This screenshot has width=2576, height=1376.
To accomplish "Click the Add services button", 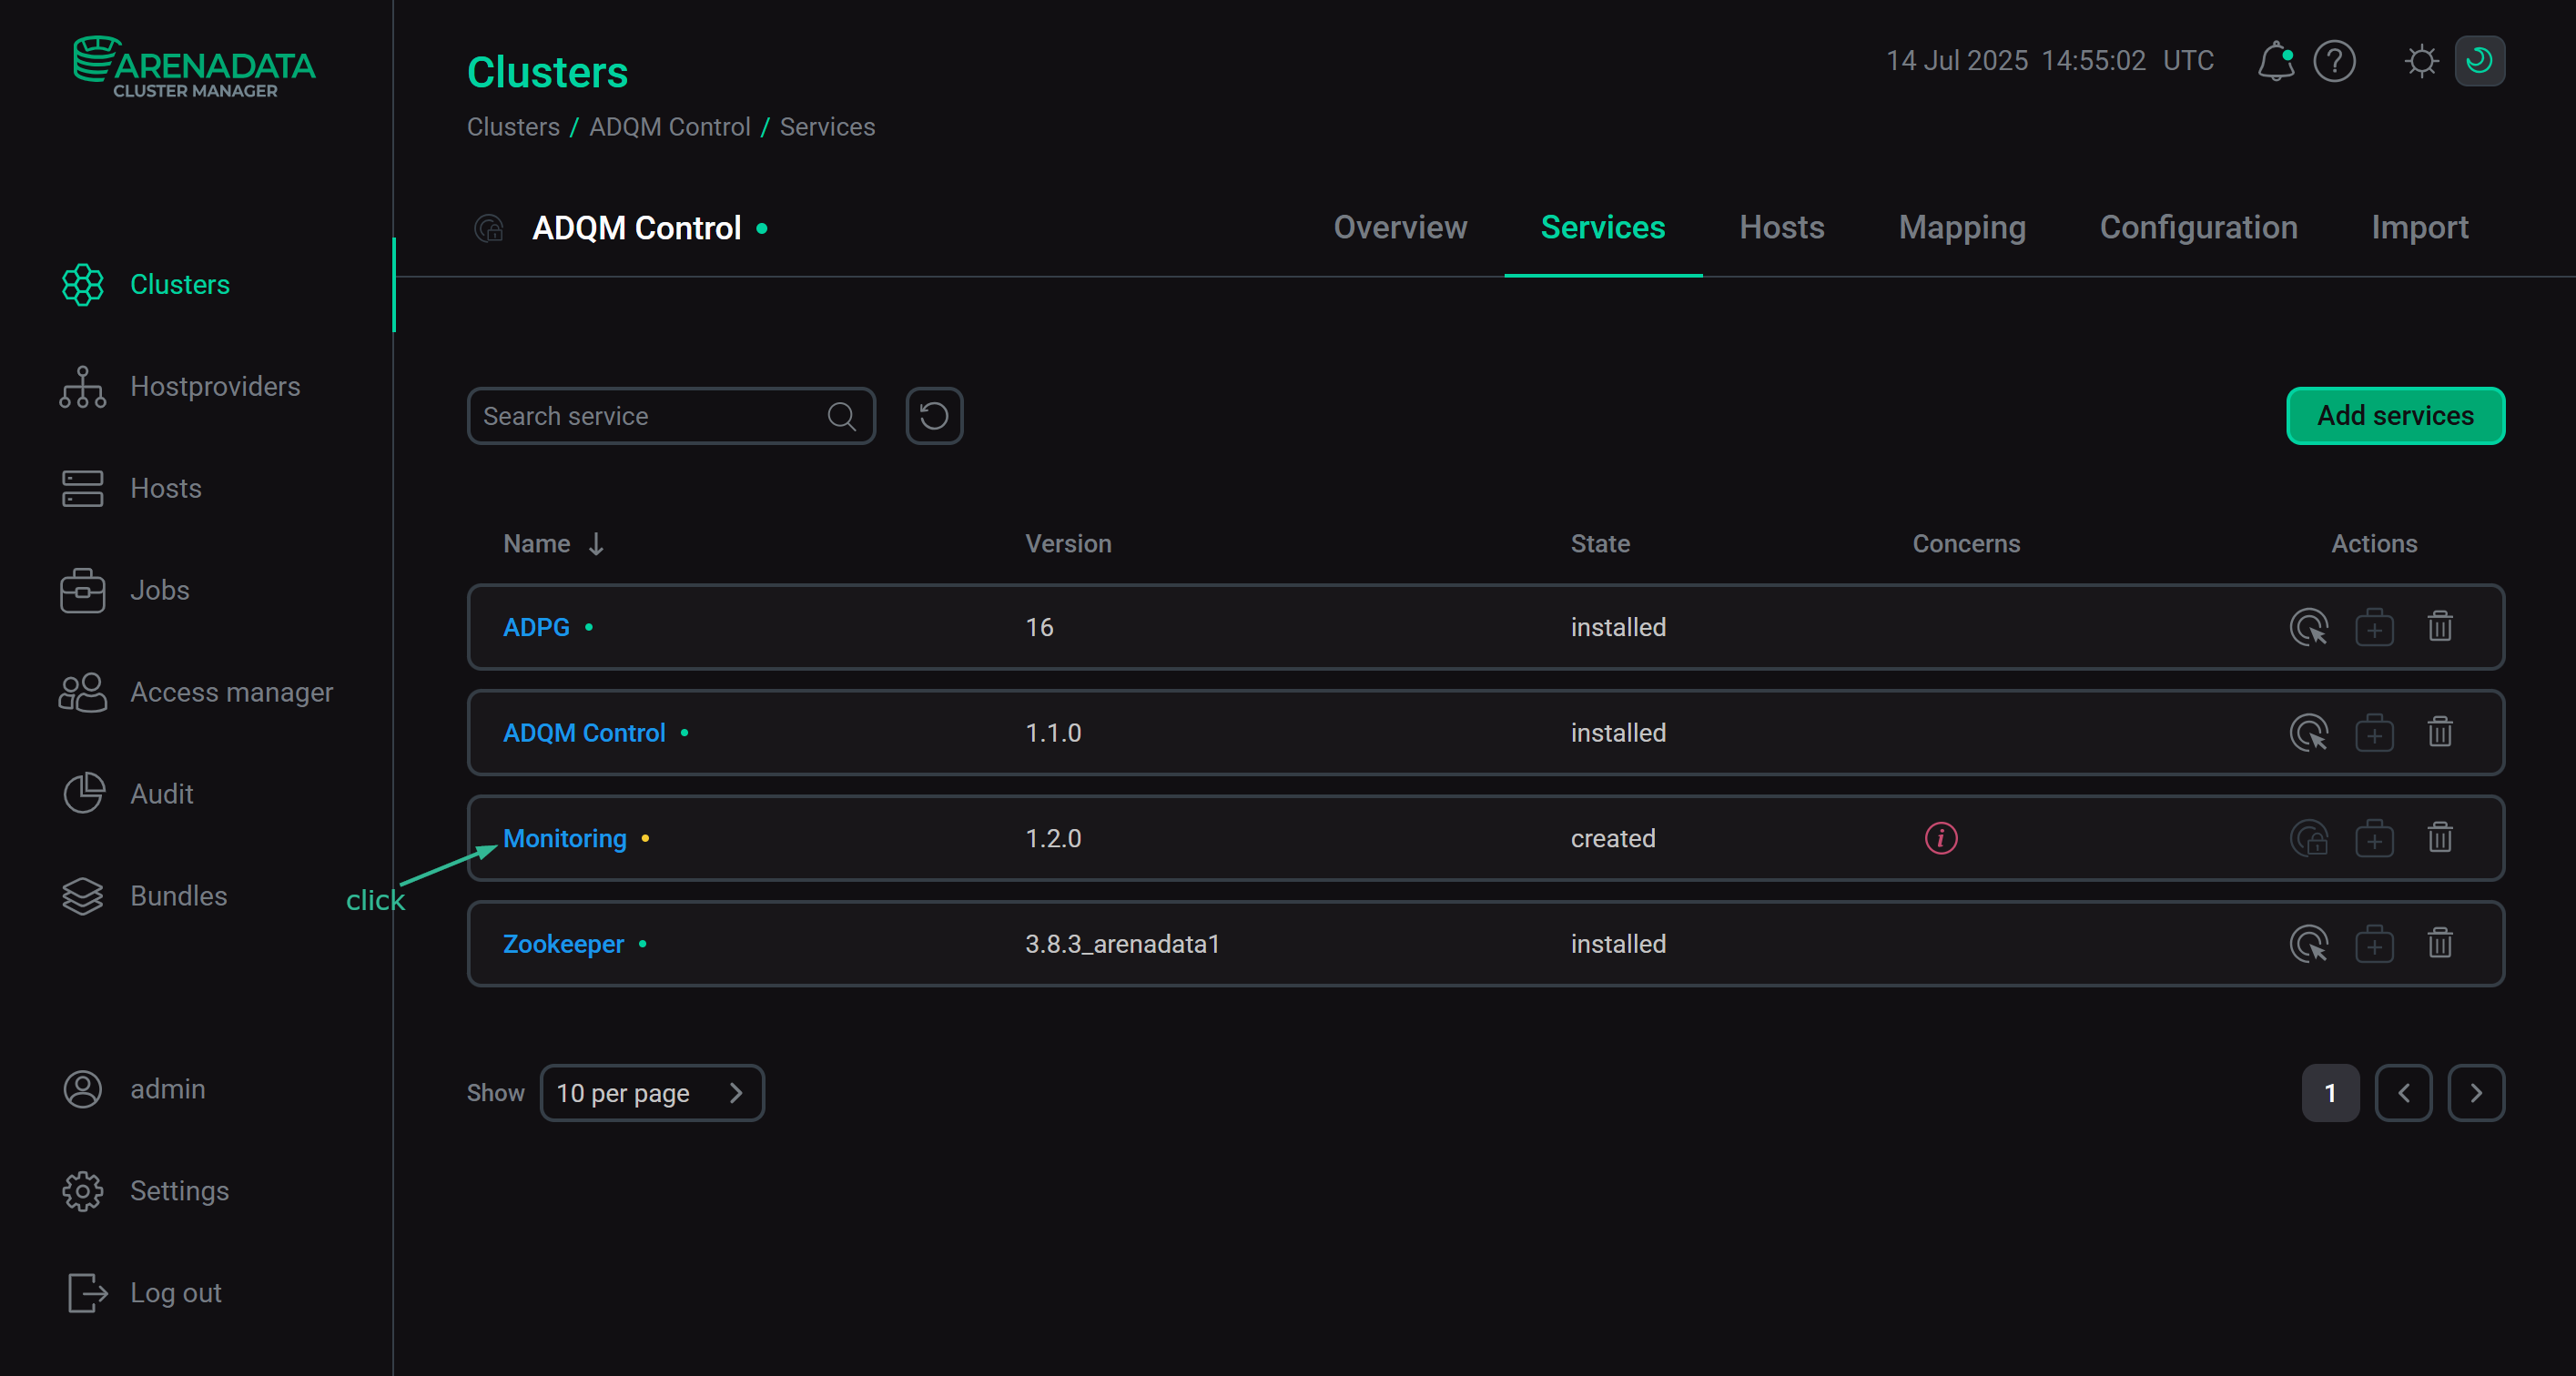I will [2395, 415].
